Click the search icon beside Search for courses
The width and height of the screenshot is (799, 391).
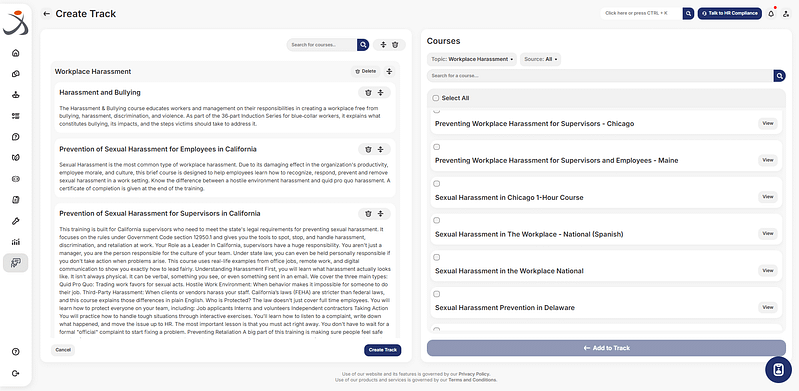click(363, 45)
